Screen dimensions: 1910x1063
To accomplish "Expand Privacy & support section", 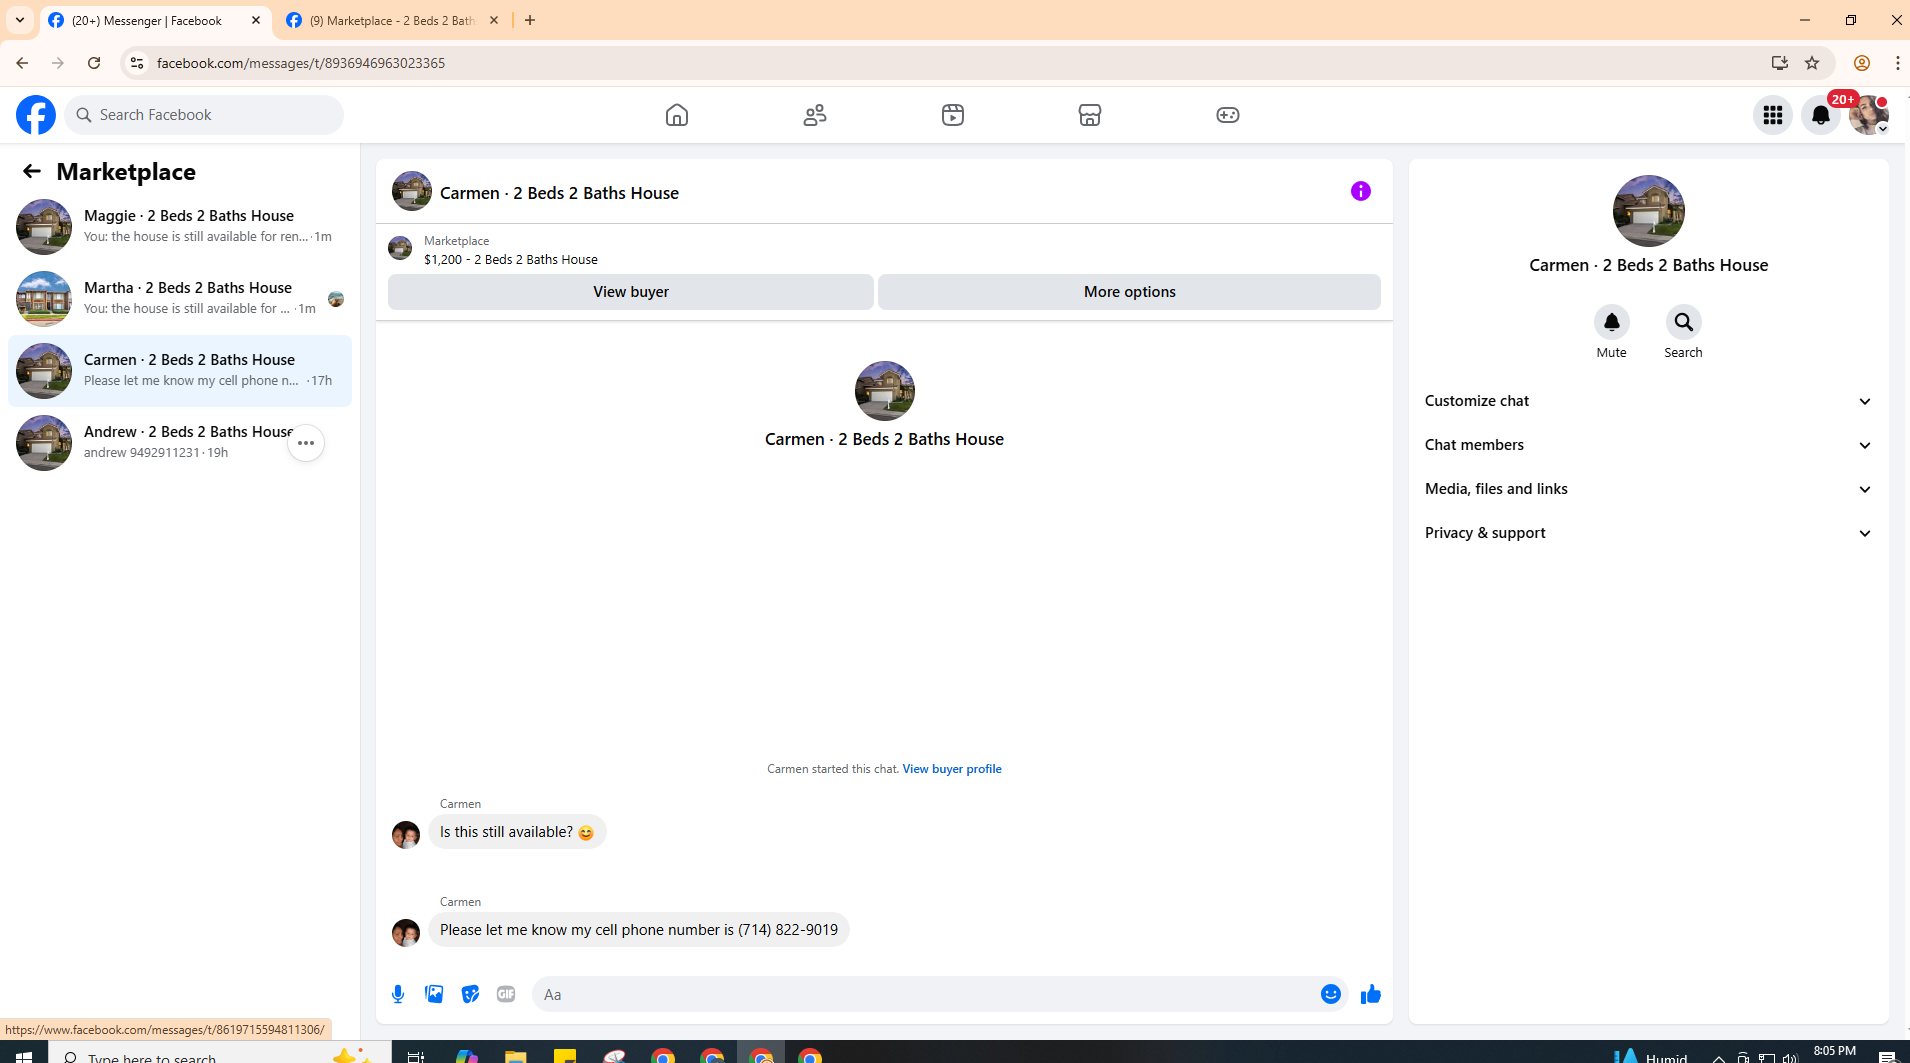I will (1648, 533).
